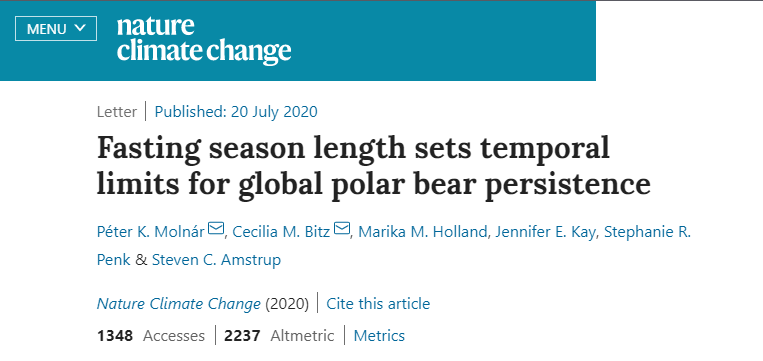Screen dimensions: 763x361
Task: Click the 2237 Altmetric score
Action: [279, 336]
